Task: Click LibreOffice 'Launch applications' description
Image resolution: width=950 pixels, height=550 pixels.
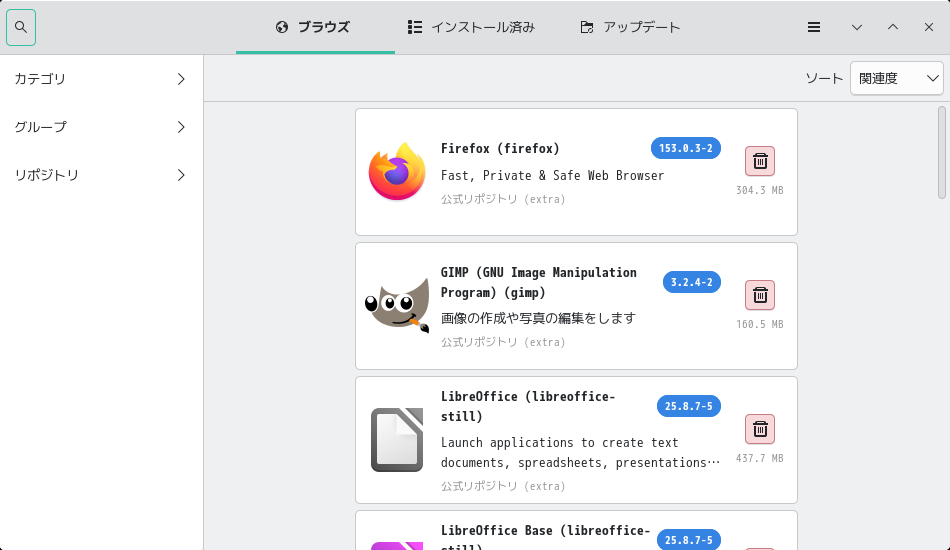Action: (x=580, y=452)
